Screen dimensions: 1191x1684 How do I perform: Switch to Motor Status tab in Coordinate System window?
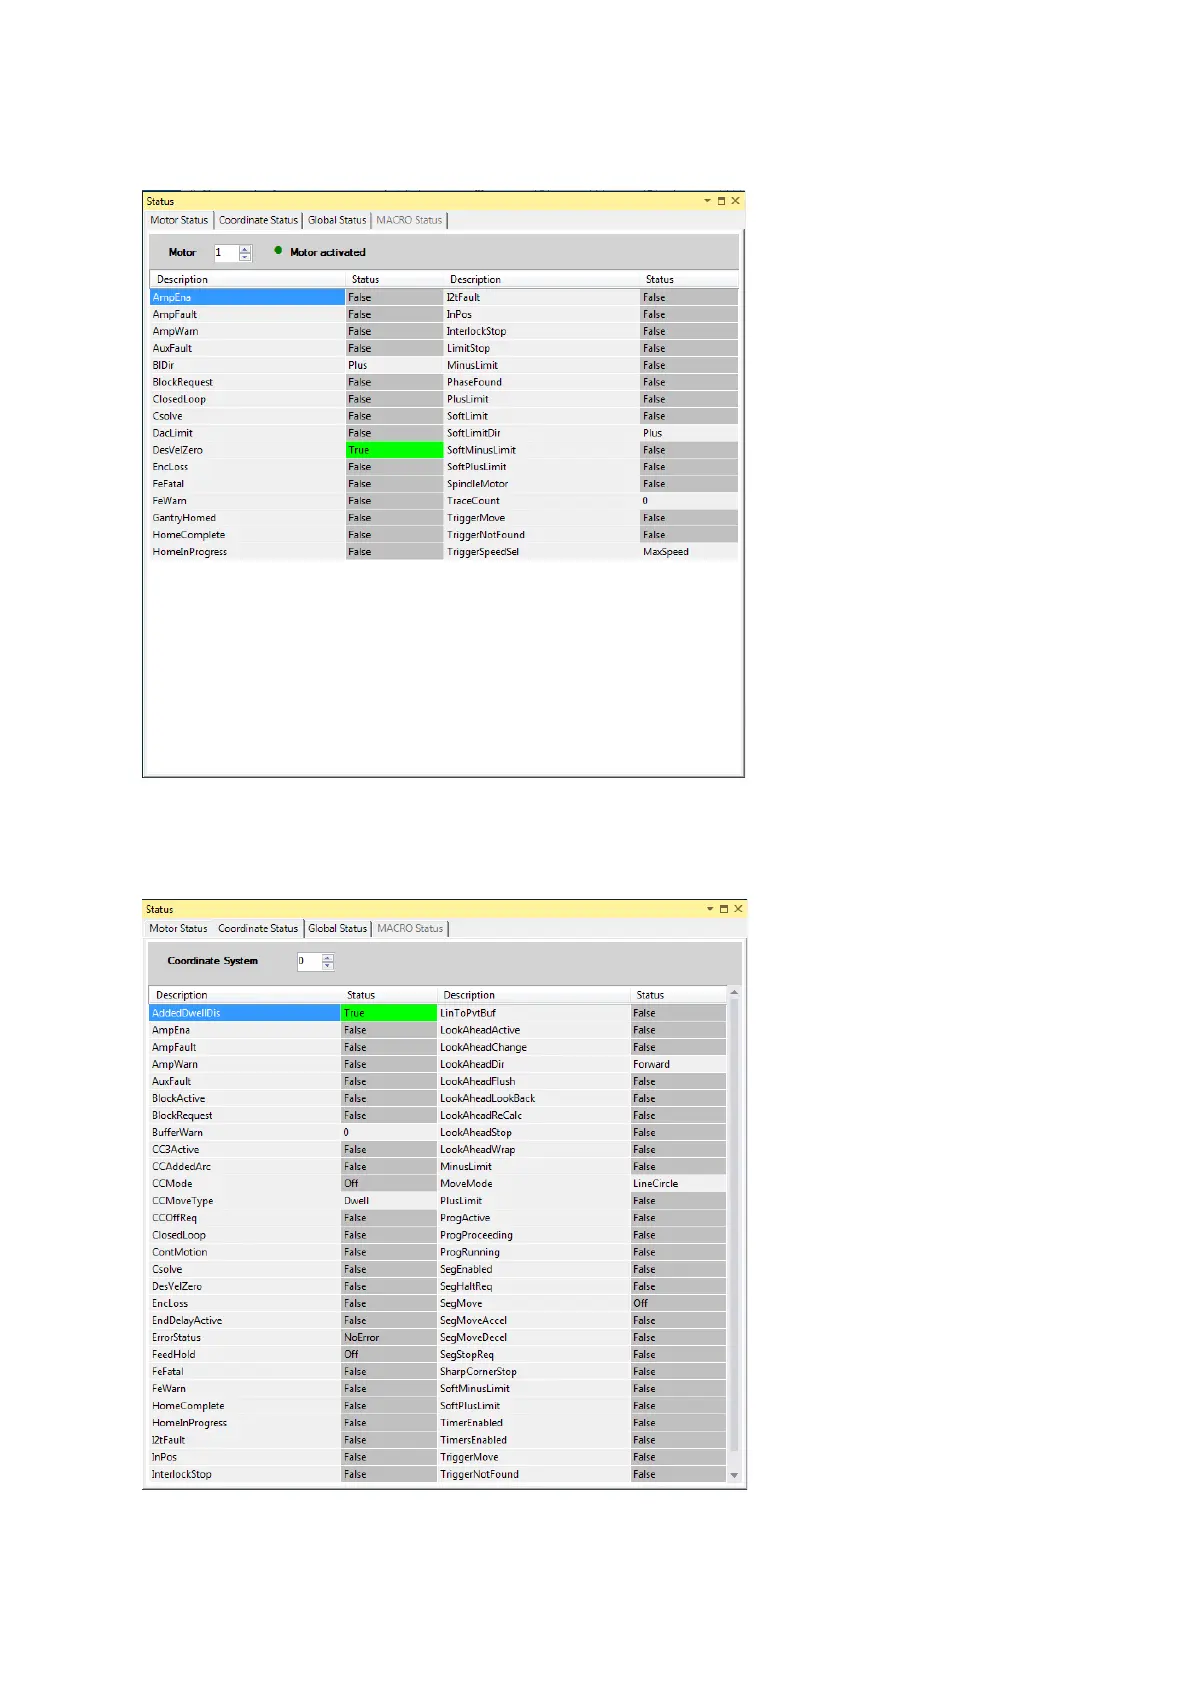[x=178, y=929]
